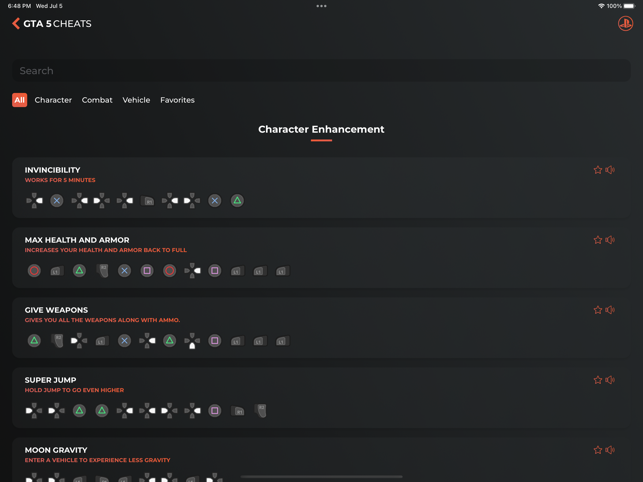643x482 pixels.
Task: Favorite the Max Health and Armor cheat
Action: pos(597,240)
